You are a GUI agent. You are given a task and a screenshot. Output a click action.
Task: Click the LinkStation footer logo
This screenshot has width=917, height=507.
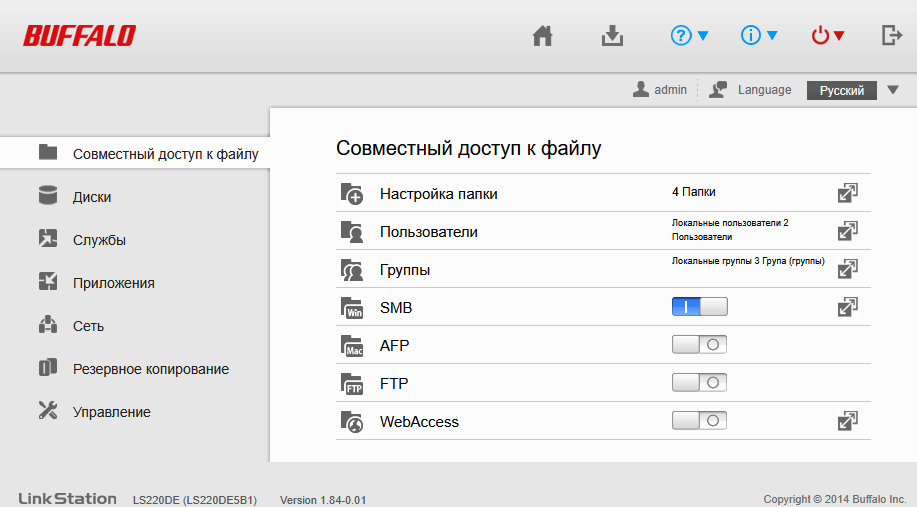point(67,499)
